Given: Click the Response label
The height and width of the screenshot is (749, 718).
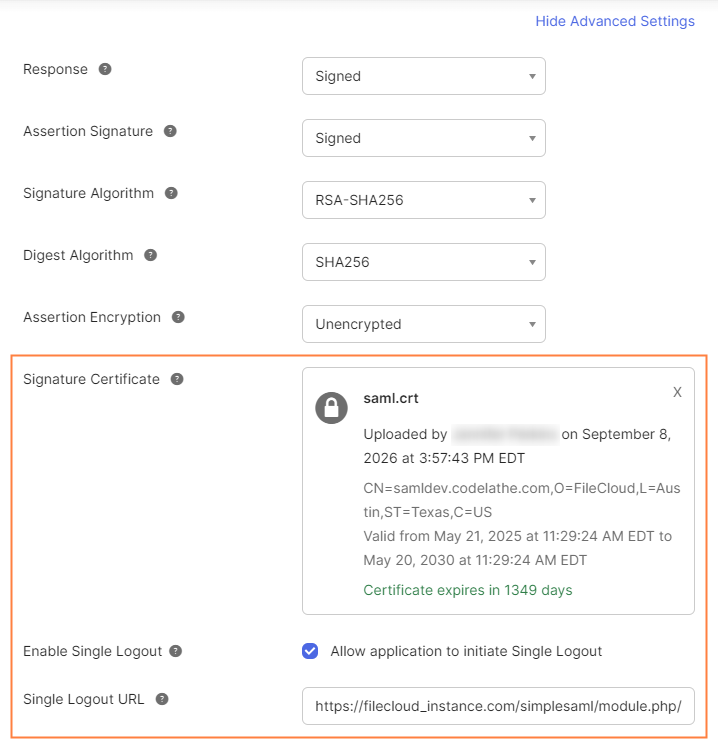Looking at the screenshot, I should 55,69.
